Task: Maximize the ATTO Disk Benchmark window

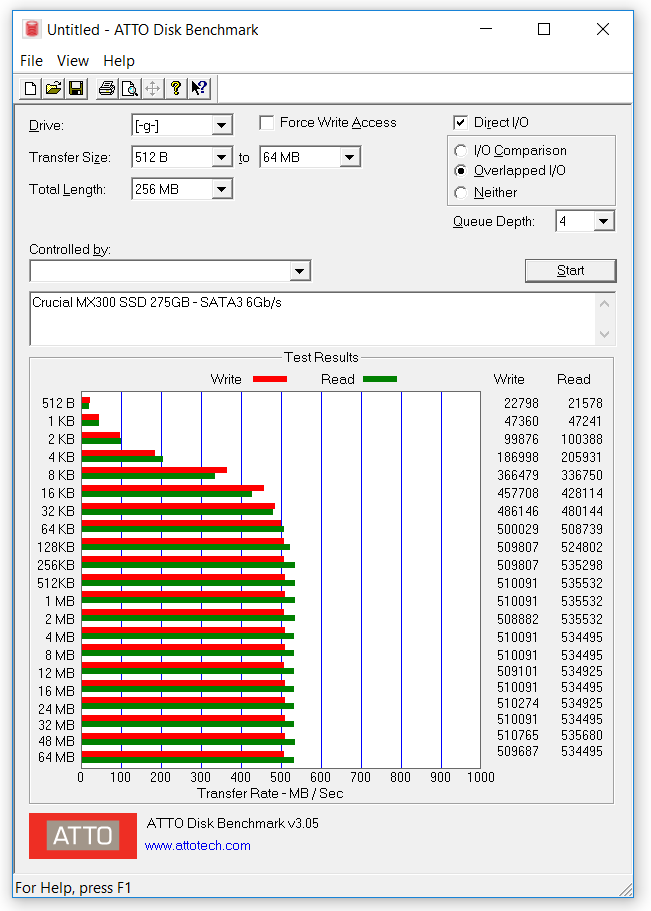Action: [x=544, y=29]
